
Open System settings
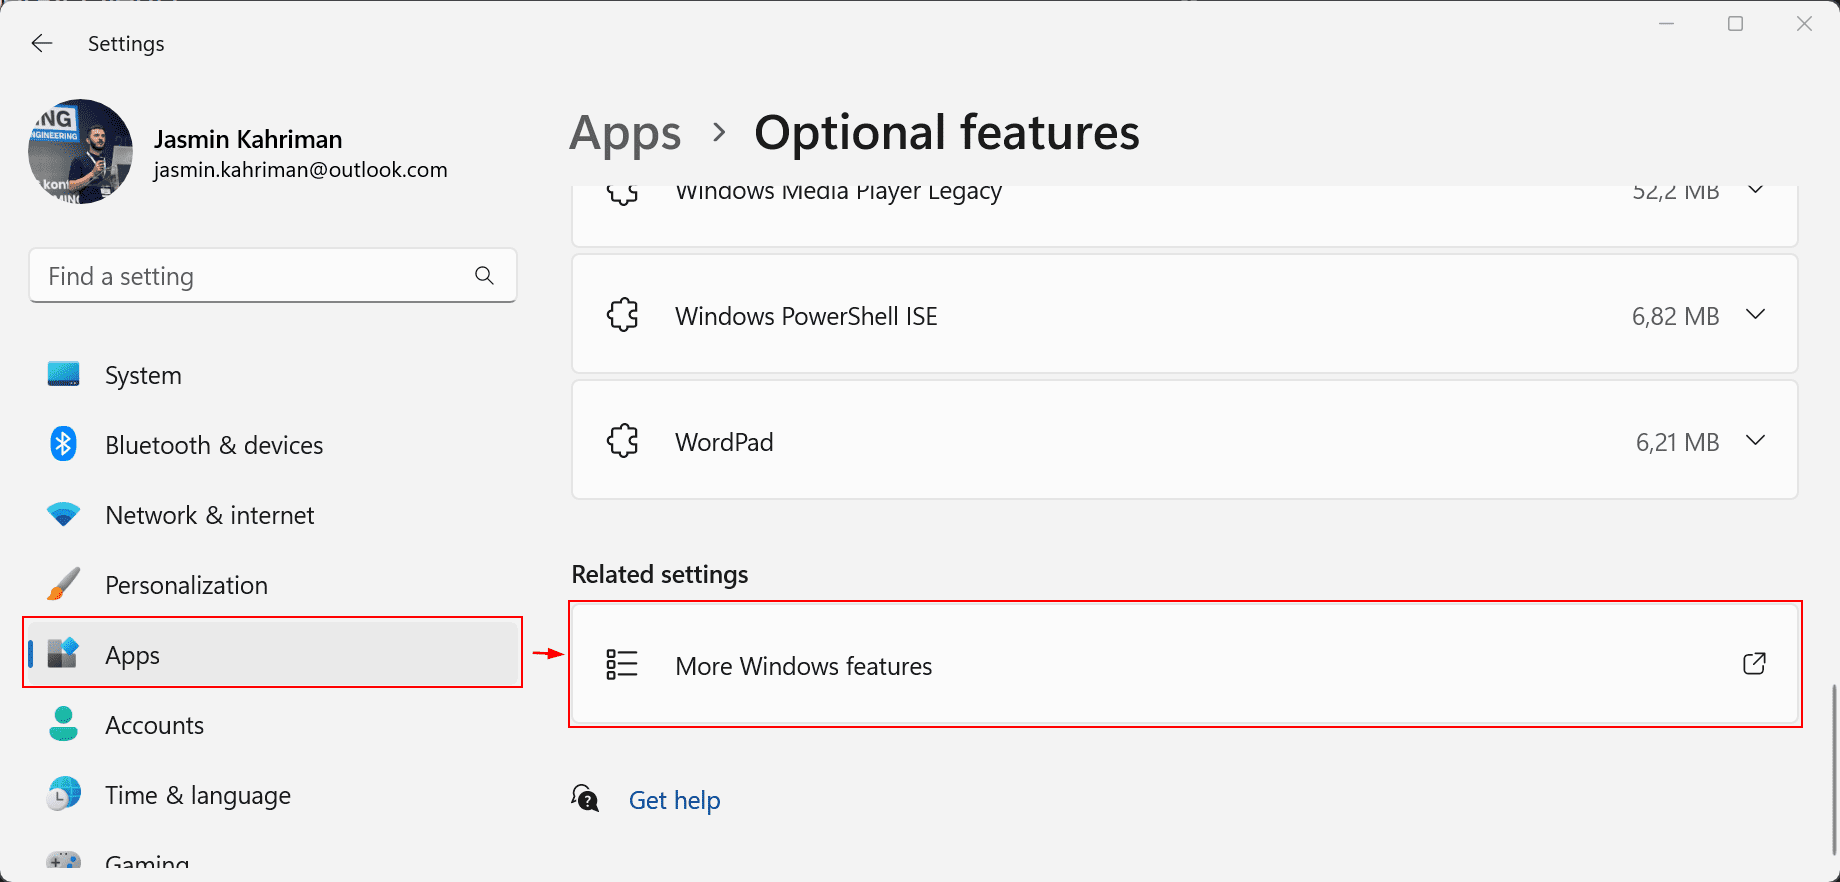(273, 375)
